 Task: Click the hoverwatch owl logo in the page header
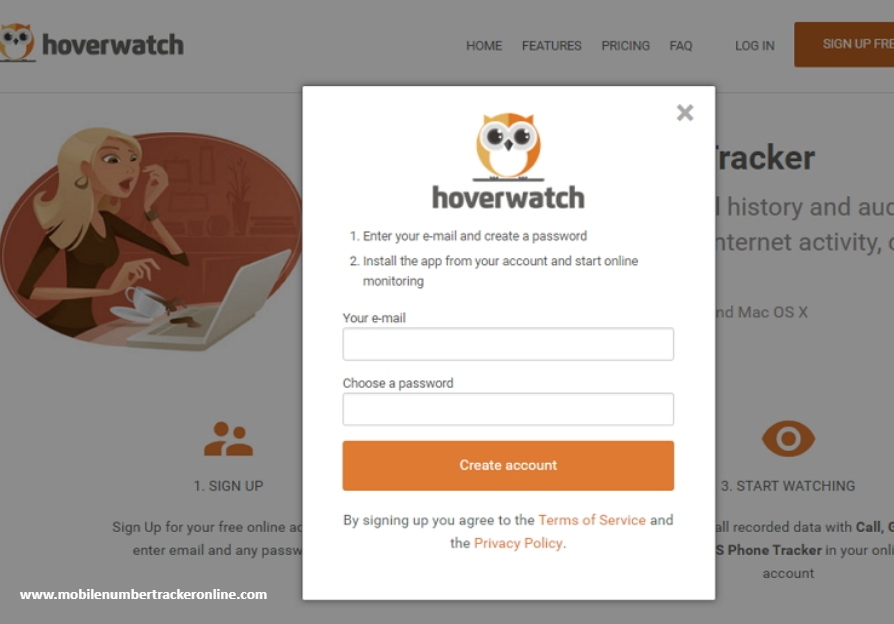click(17, 43)
